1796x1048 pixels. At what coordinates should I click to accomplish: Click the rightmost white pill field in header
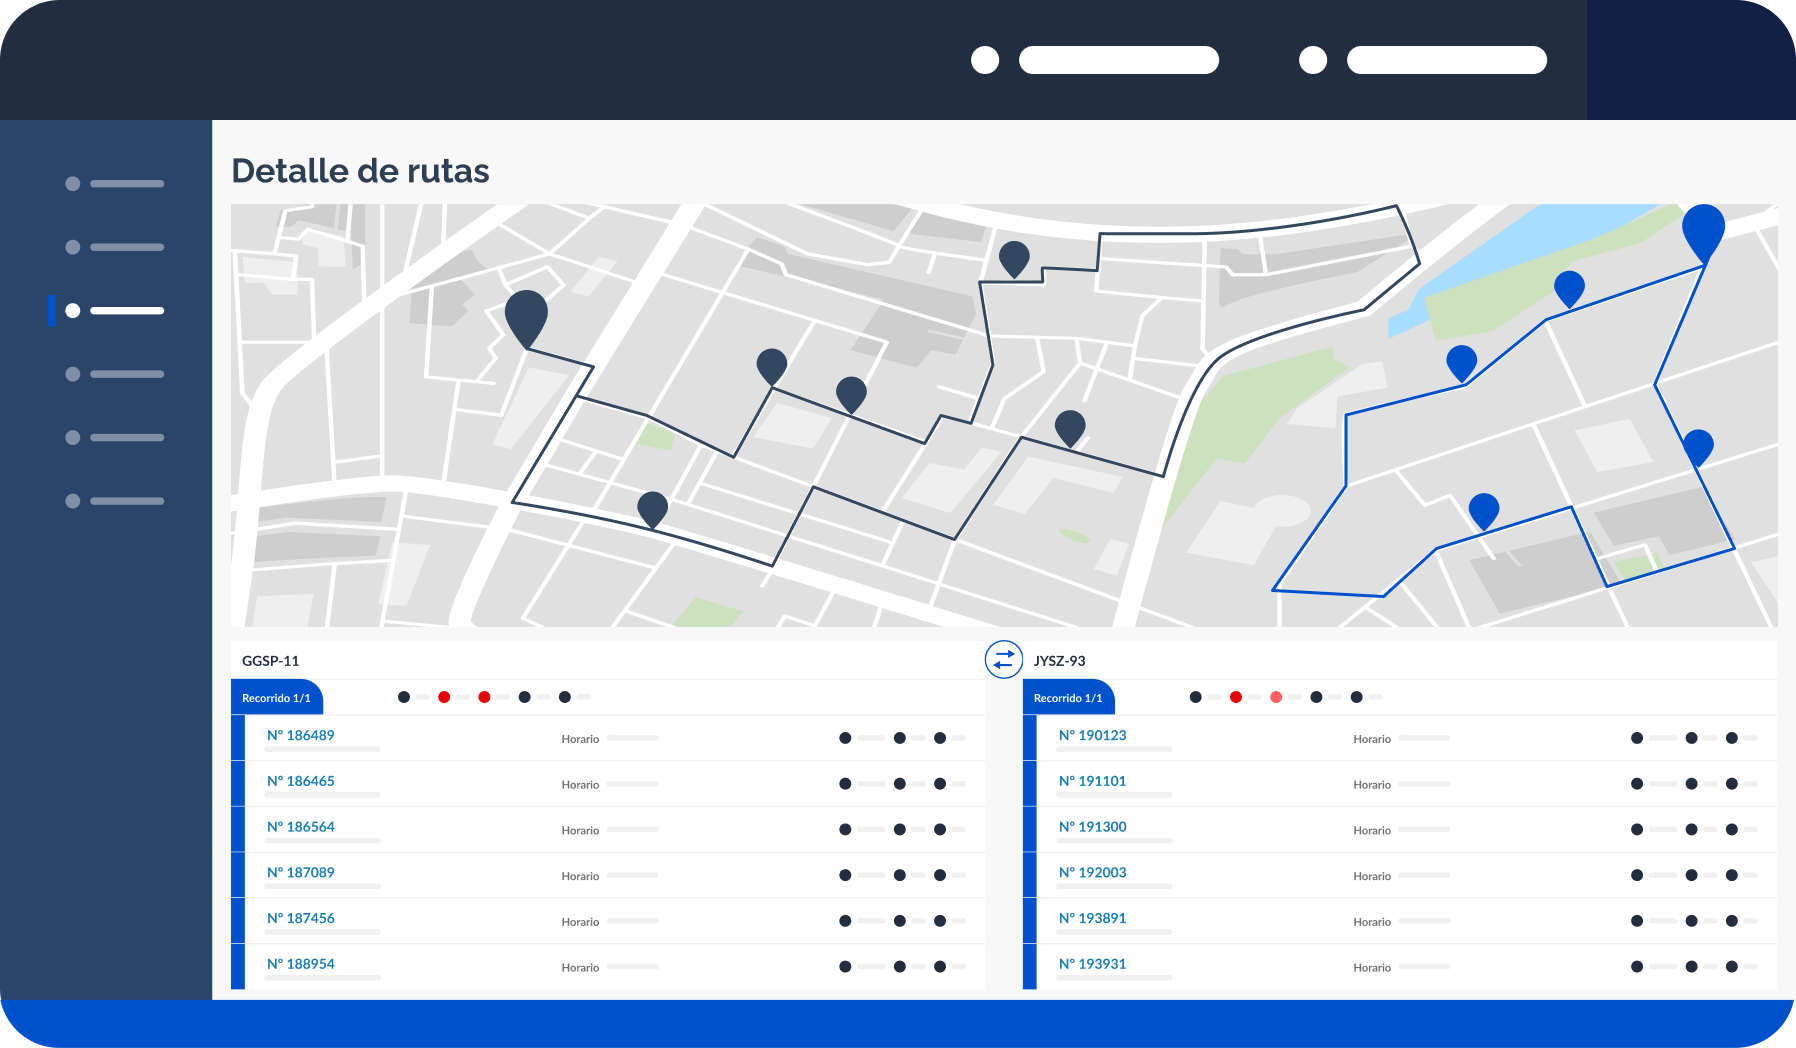point(1446,60)
